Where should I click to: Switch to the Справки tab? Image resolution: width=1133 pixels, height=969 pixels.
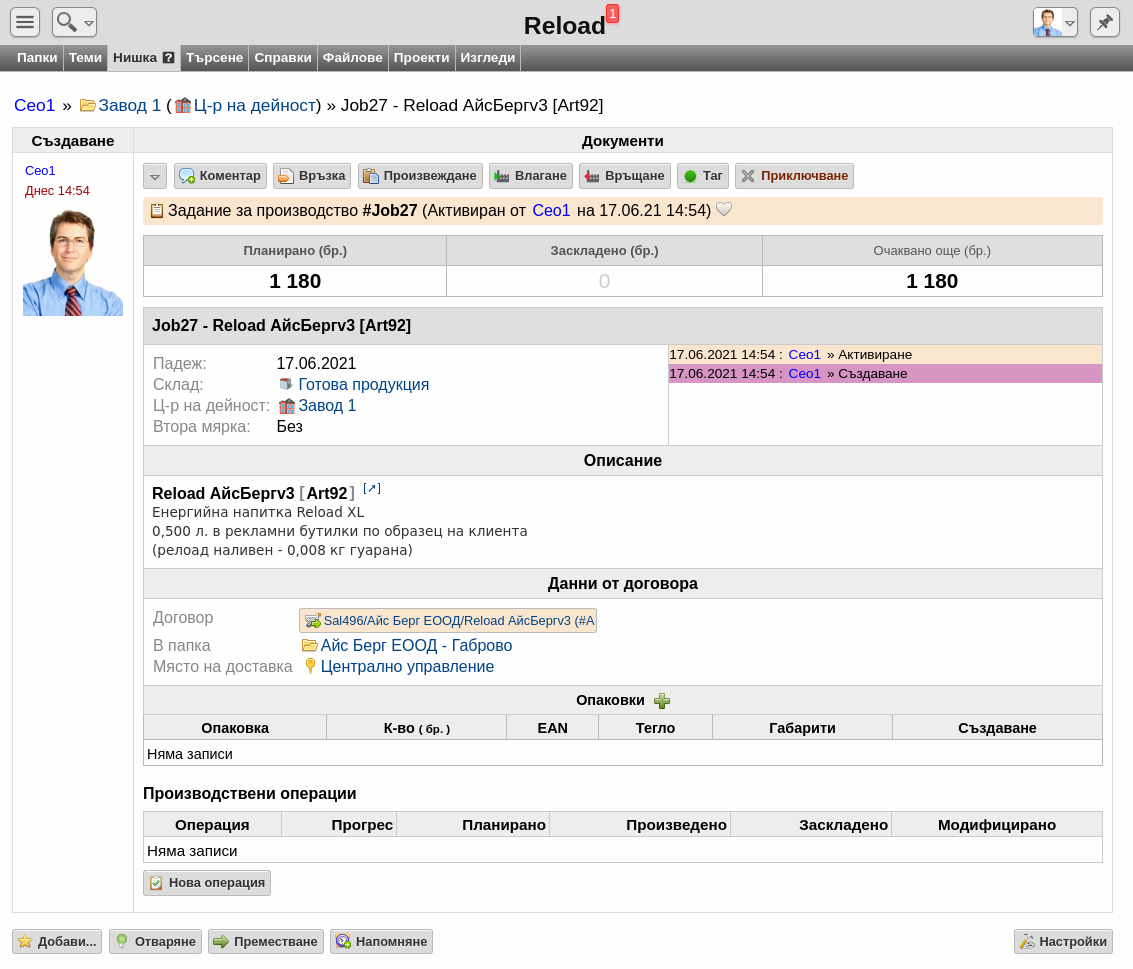point(283,58)
